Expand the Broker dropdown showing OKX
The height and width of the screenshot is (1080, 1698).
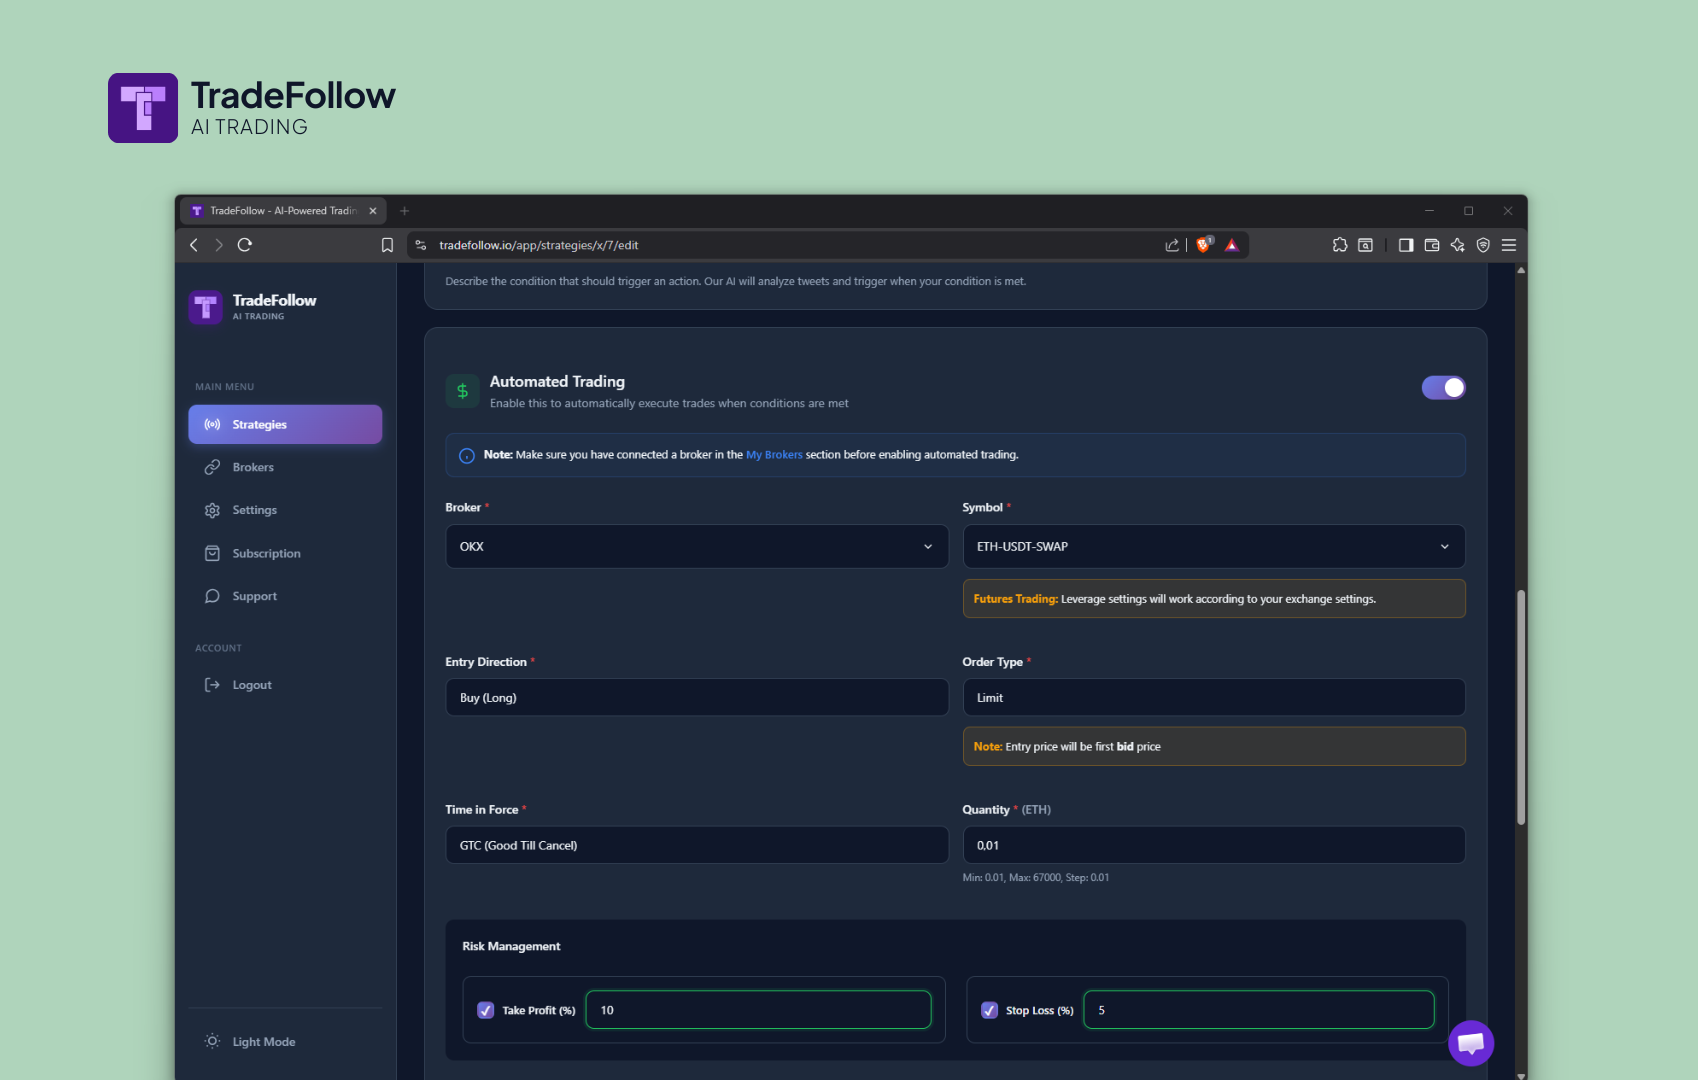click(697, 547)
